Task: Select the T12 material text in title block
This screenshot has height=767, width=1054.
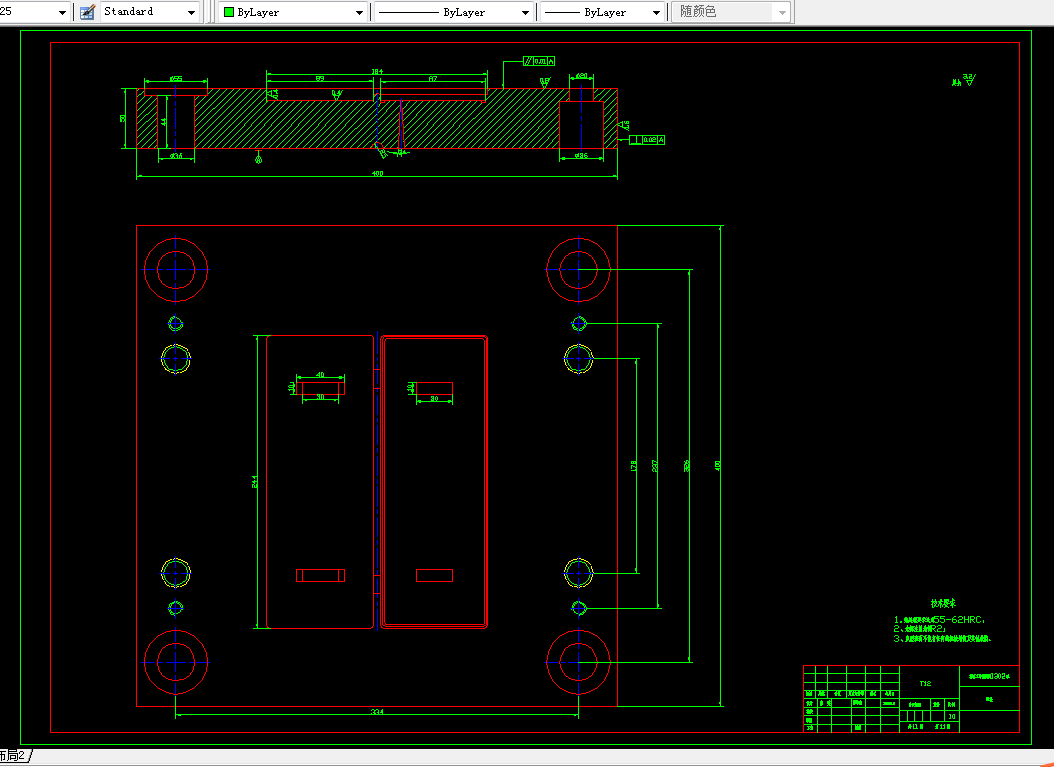Action: click(926, 684)
